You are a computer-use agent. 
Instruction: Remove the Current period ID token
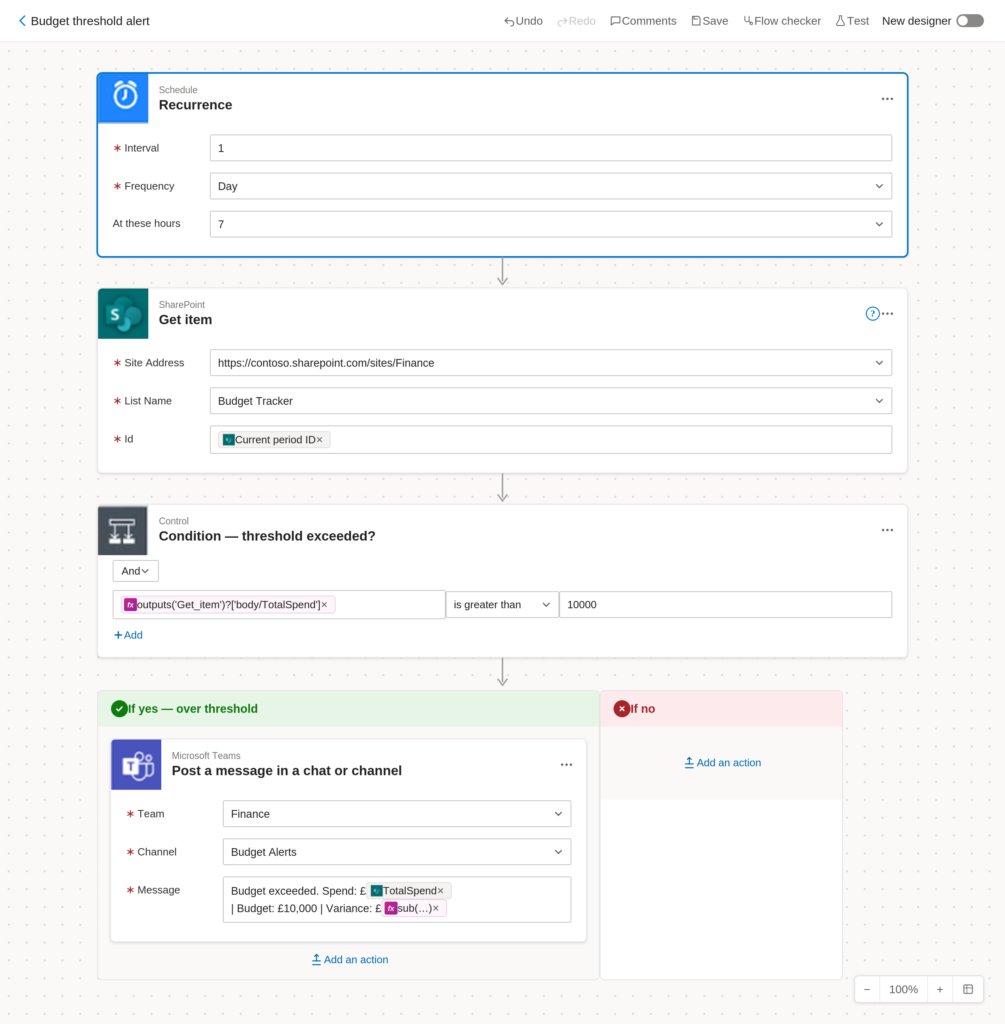click(319, 440)
